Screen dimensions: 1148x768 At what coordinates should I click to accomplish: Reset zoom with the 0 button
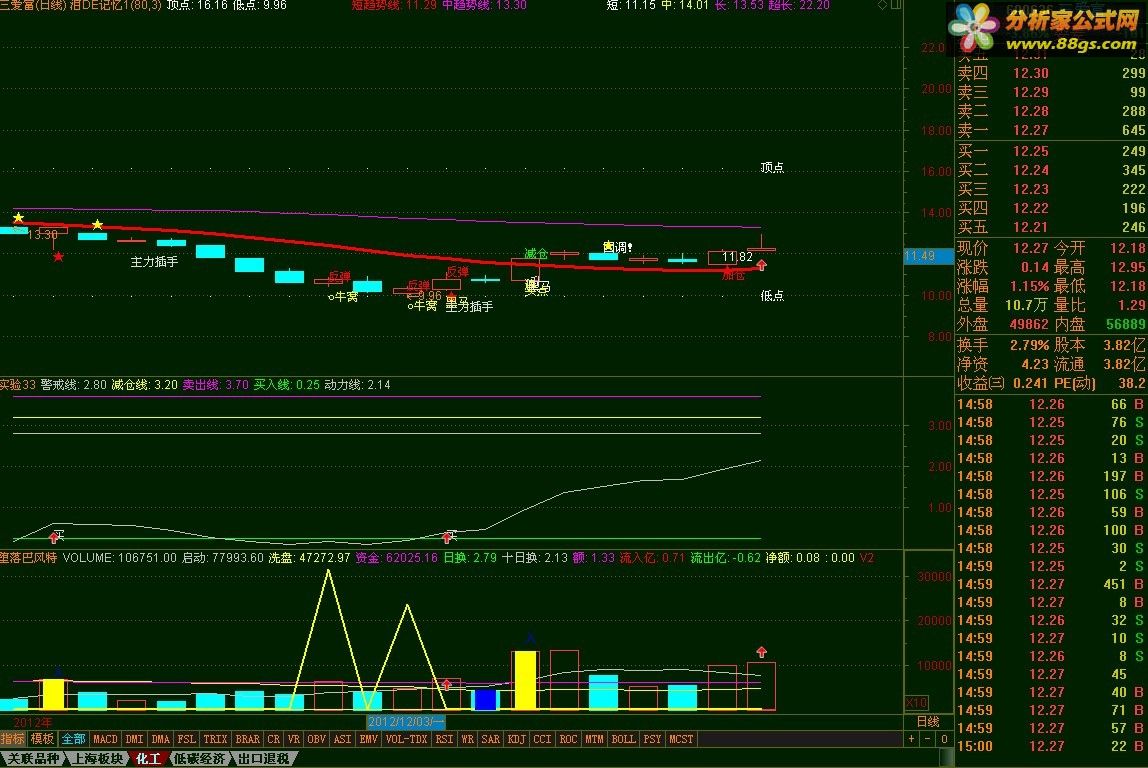944,739
